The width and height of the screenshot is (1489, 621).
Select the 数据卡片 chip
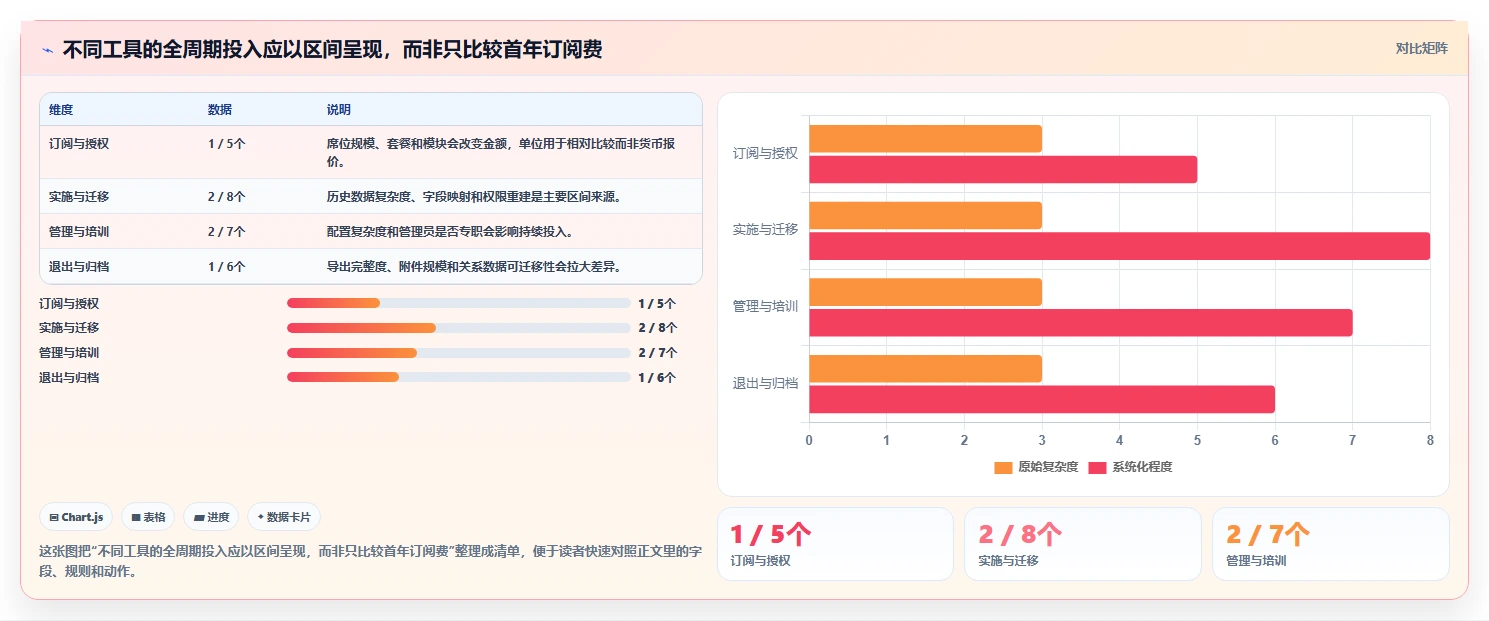(x=284, y=517)
